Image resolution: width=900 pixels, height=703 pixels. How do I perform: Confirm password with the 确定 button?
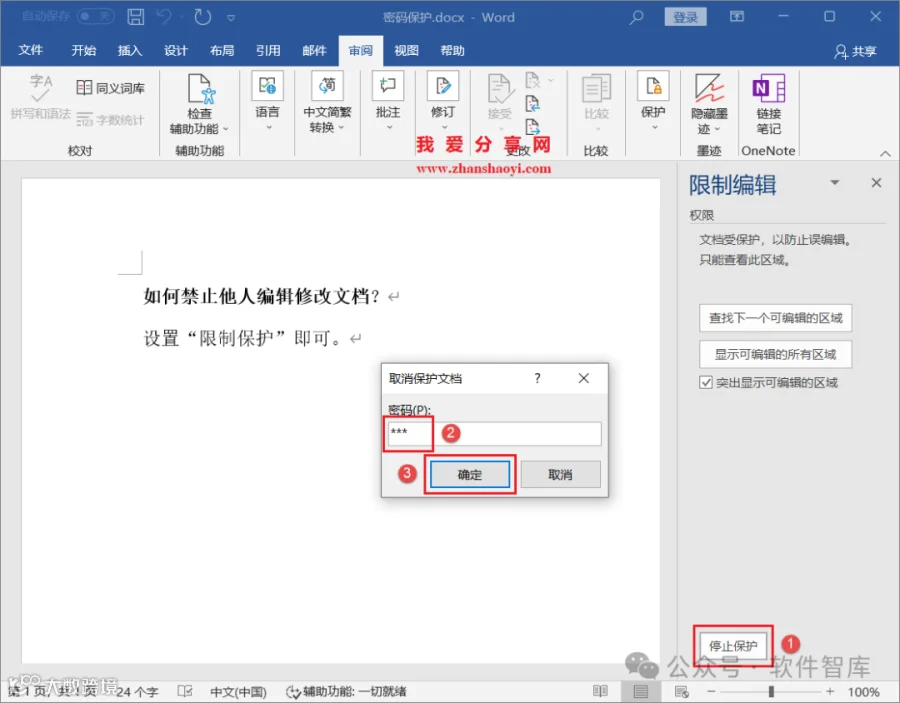pos(470,475)
